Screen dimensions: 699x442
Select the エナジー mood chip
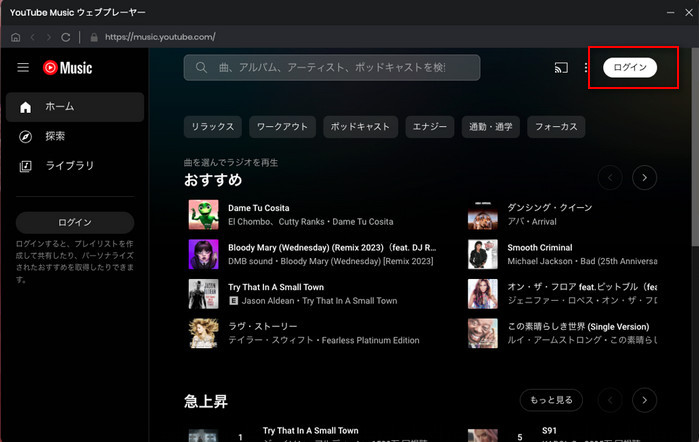coord(430,127)
